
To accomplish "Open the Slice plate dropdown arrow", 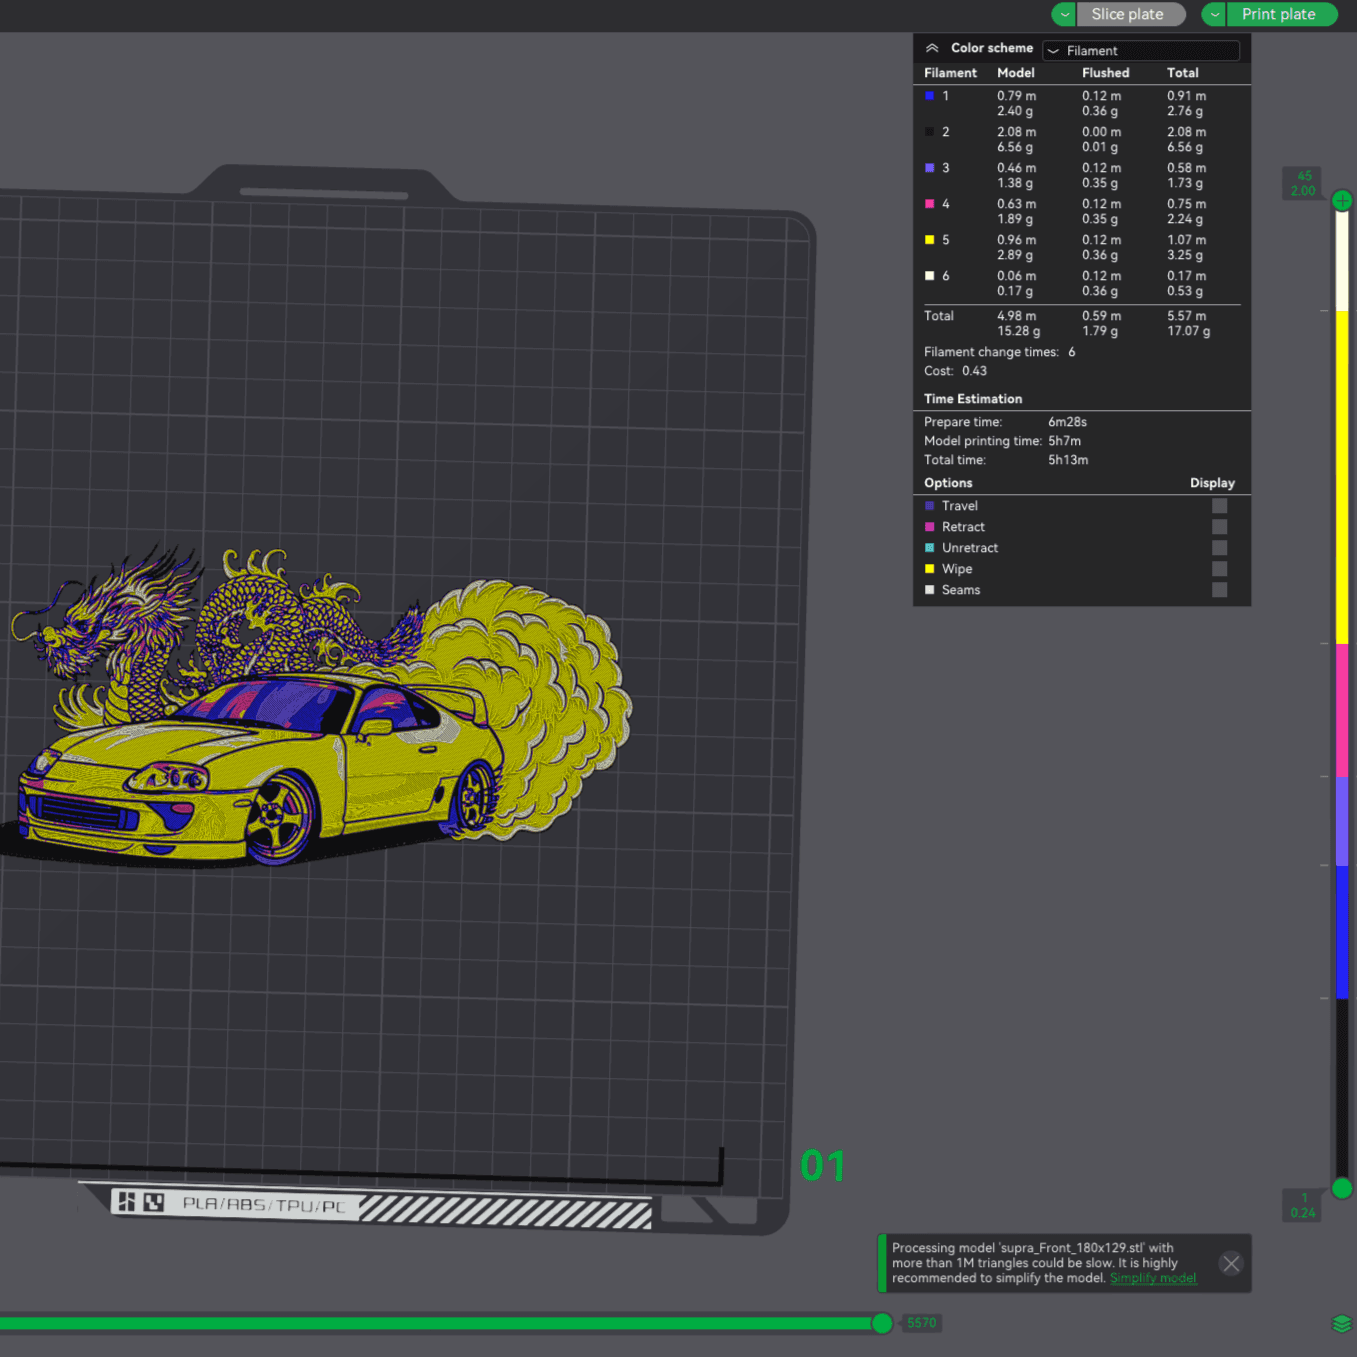I will (1064, 14).
